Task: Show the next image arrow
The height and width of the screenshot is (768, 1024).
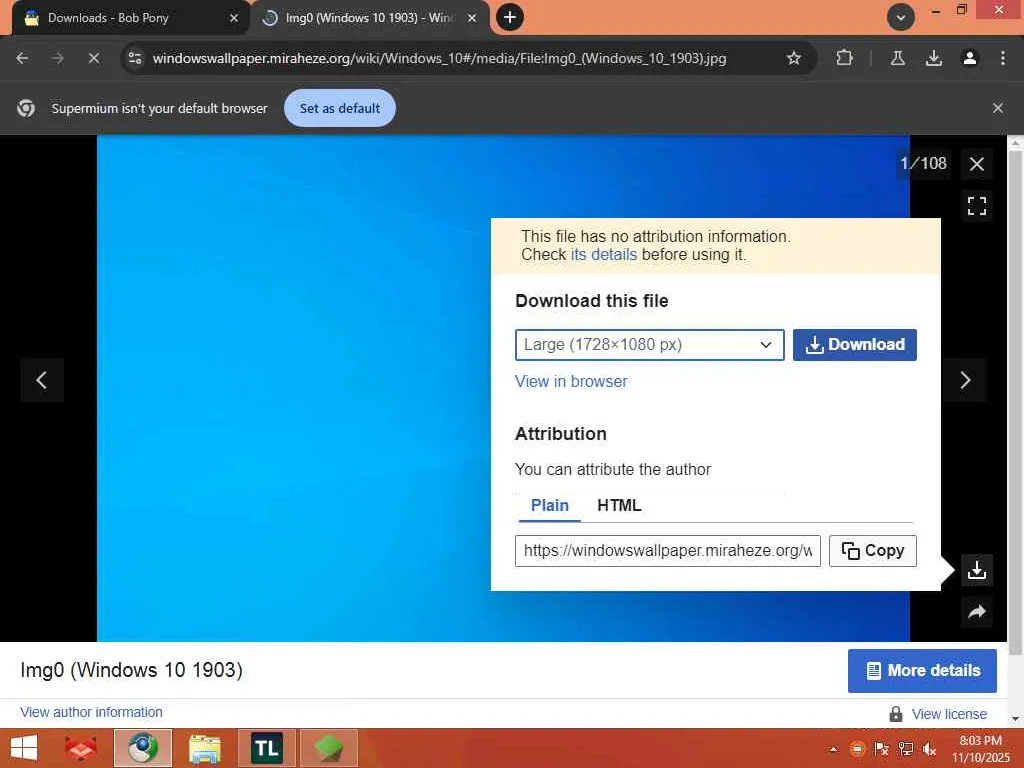Action: click(965, 379)
